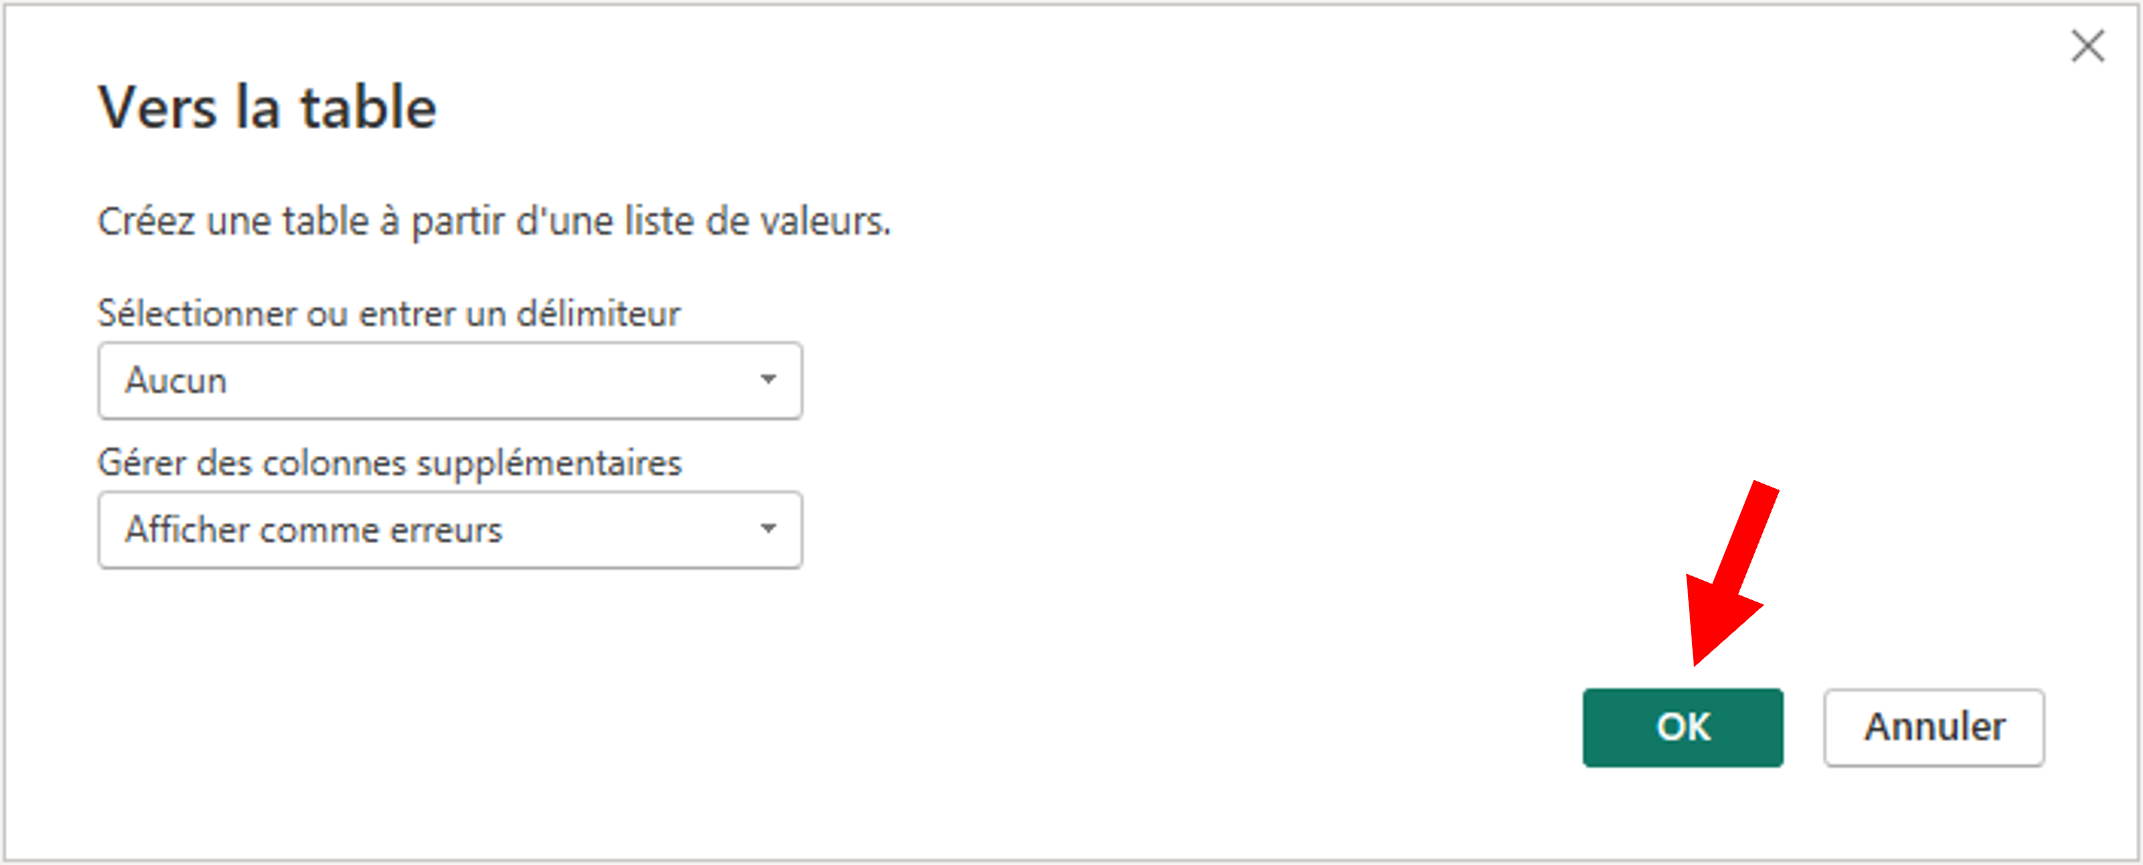Click the OK button
The height and width of the screenshot is (865, 2143).
coord(1682,727)
